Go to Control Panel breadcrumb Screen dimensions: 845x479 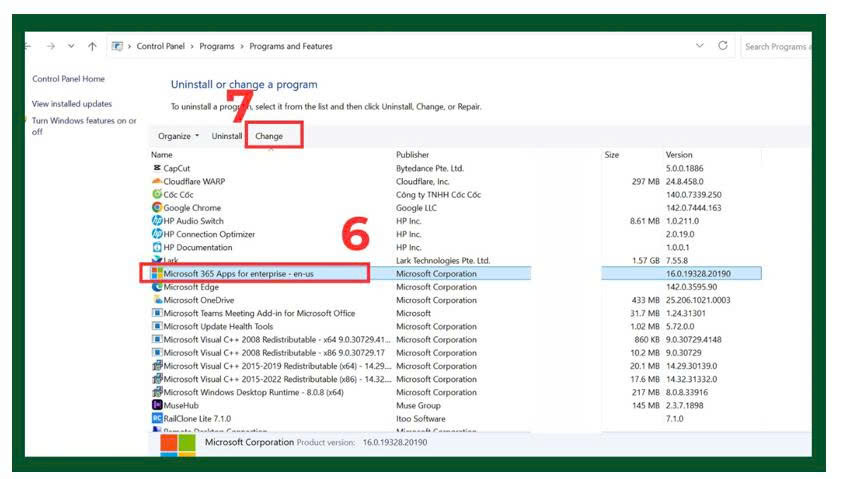point(161,46)
